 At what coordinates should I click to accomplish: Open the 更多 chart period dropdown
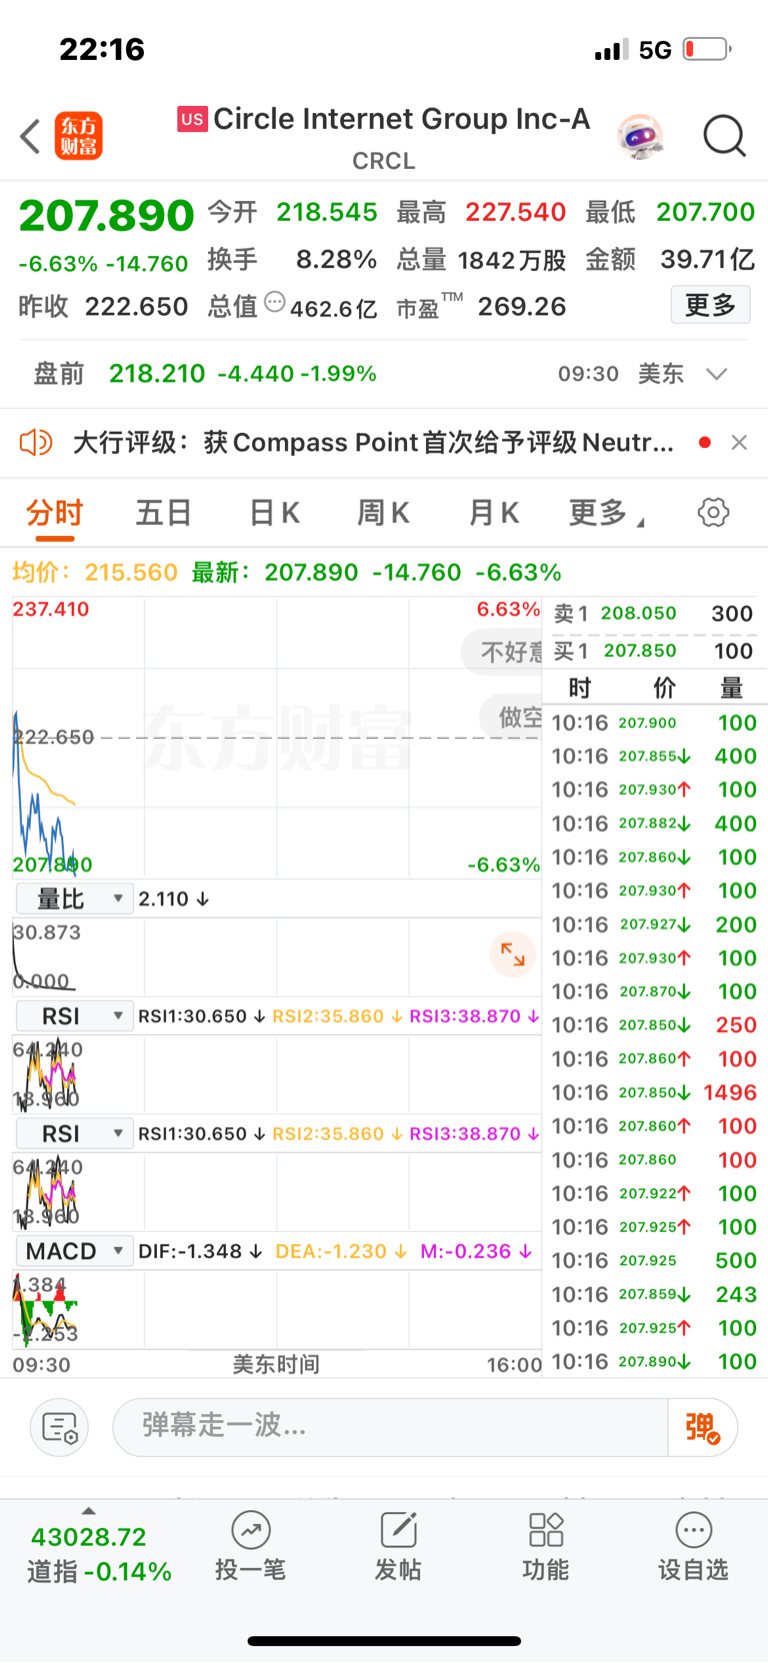coord(606,513)
